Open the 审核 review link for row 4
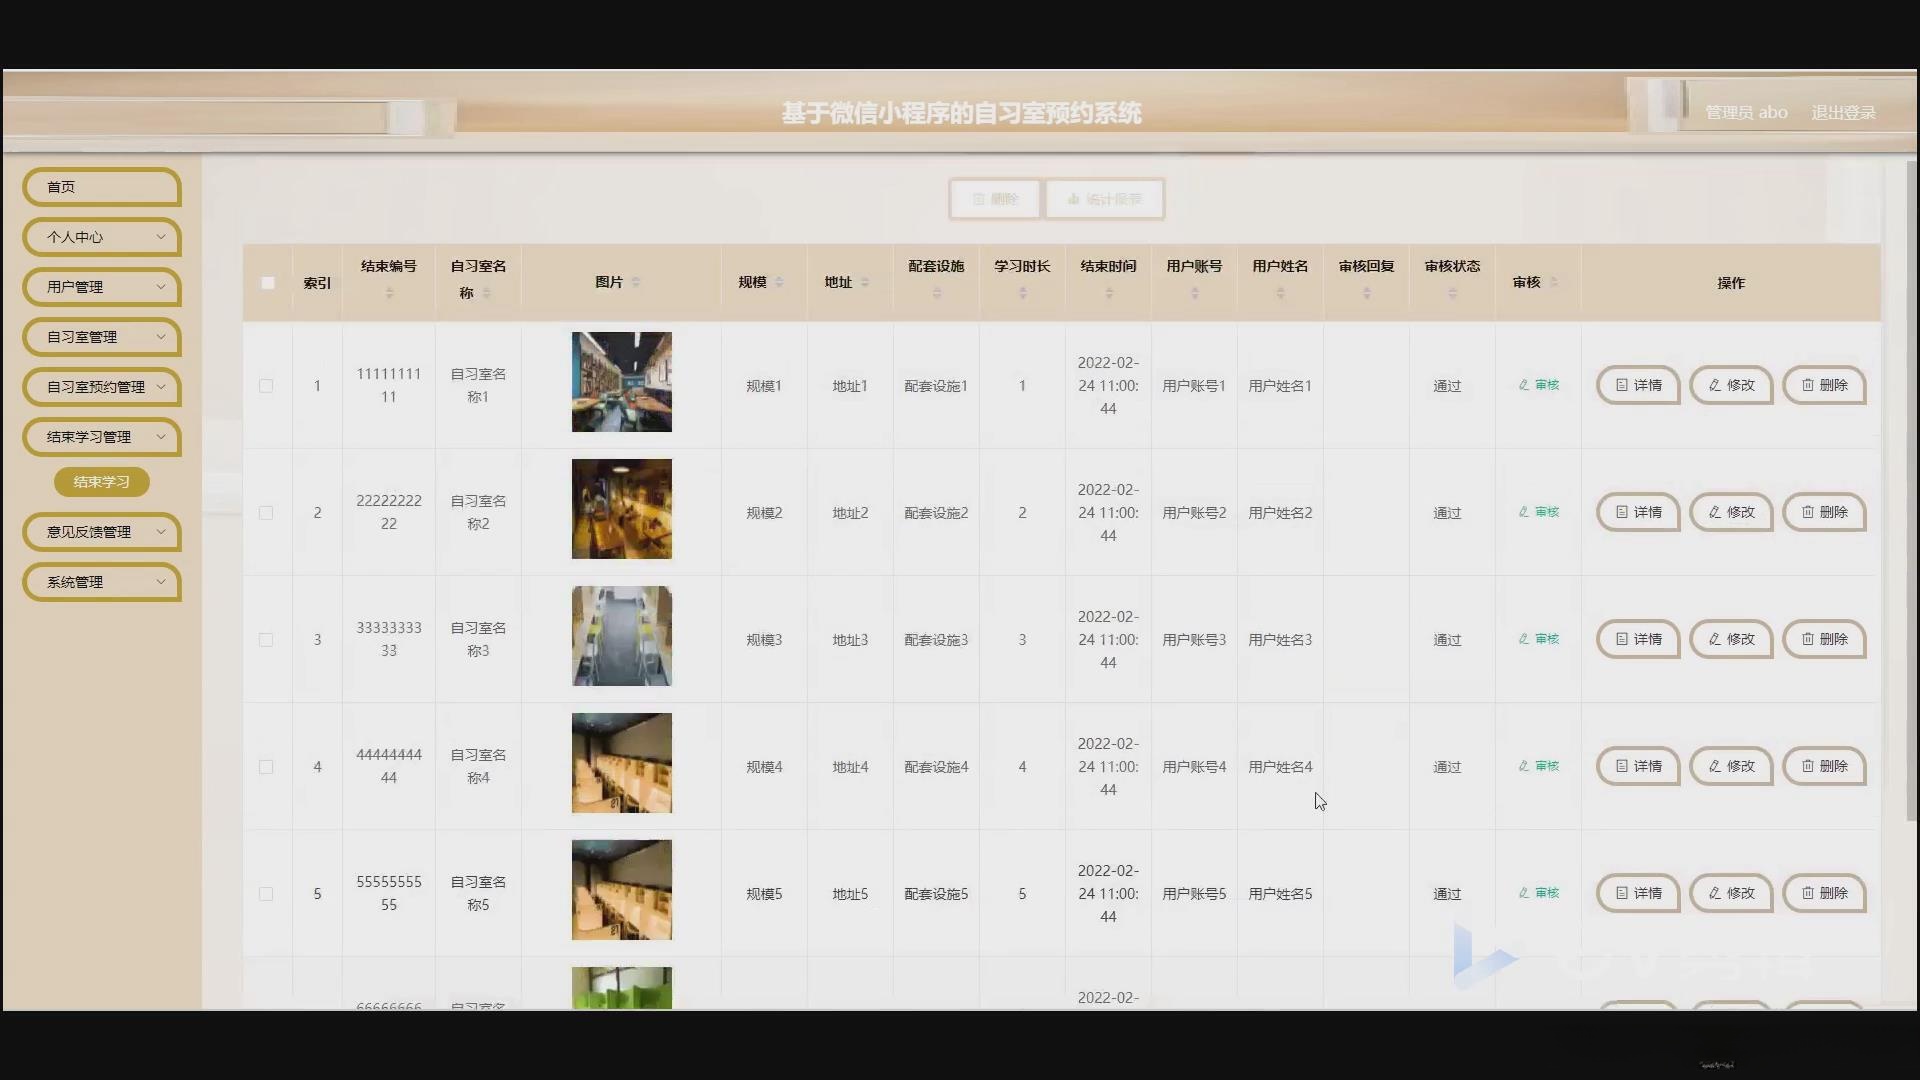Viewport: 1920px width, 1080px height. point(1538,766)
